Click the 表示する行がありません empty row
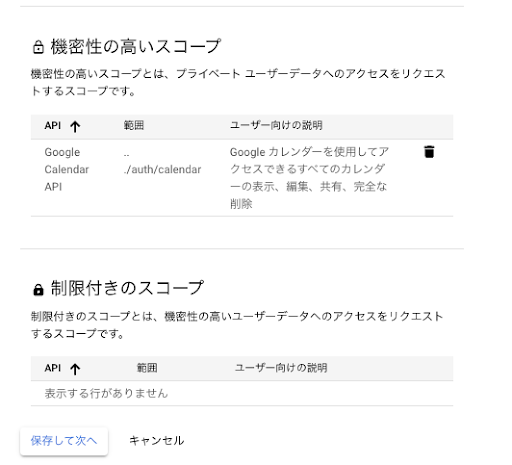512x465 pixels. 242,393
